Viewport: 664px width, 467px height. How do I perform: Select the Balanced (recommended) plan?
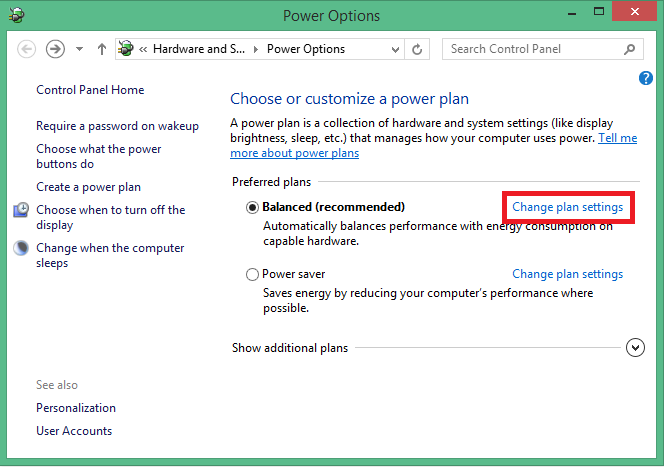point(252,207)
